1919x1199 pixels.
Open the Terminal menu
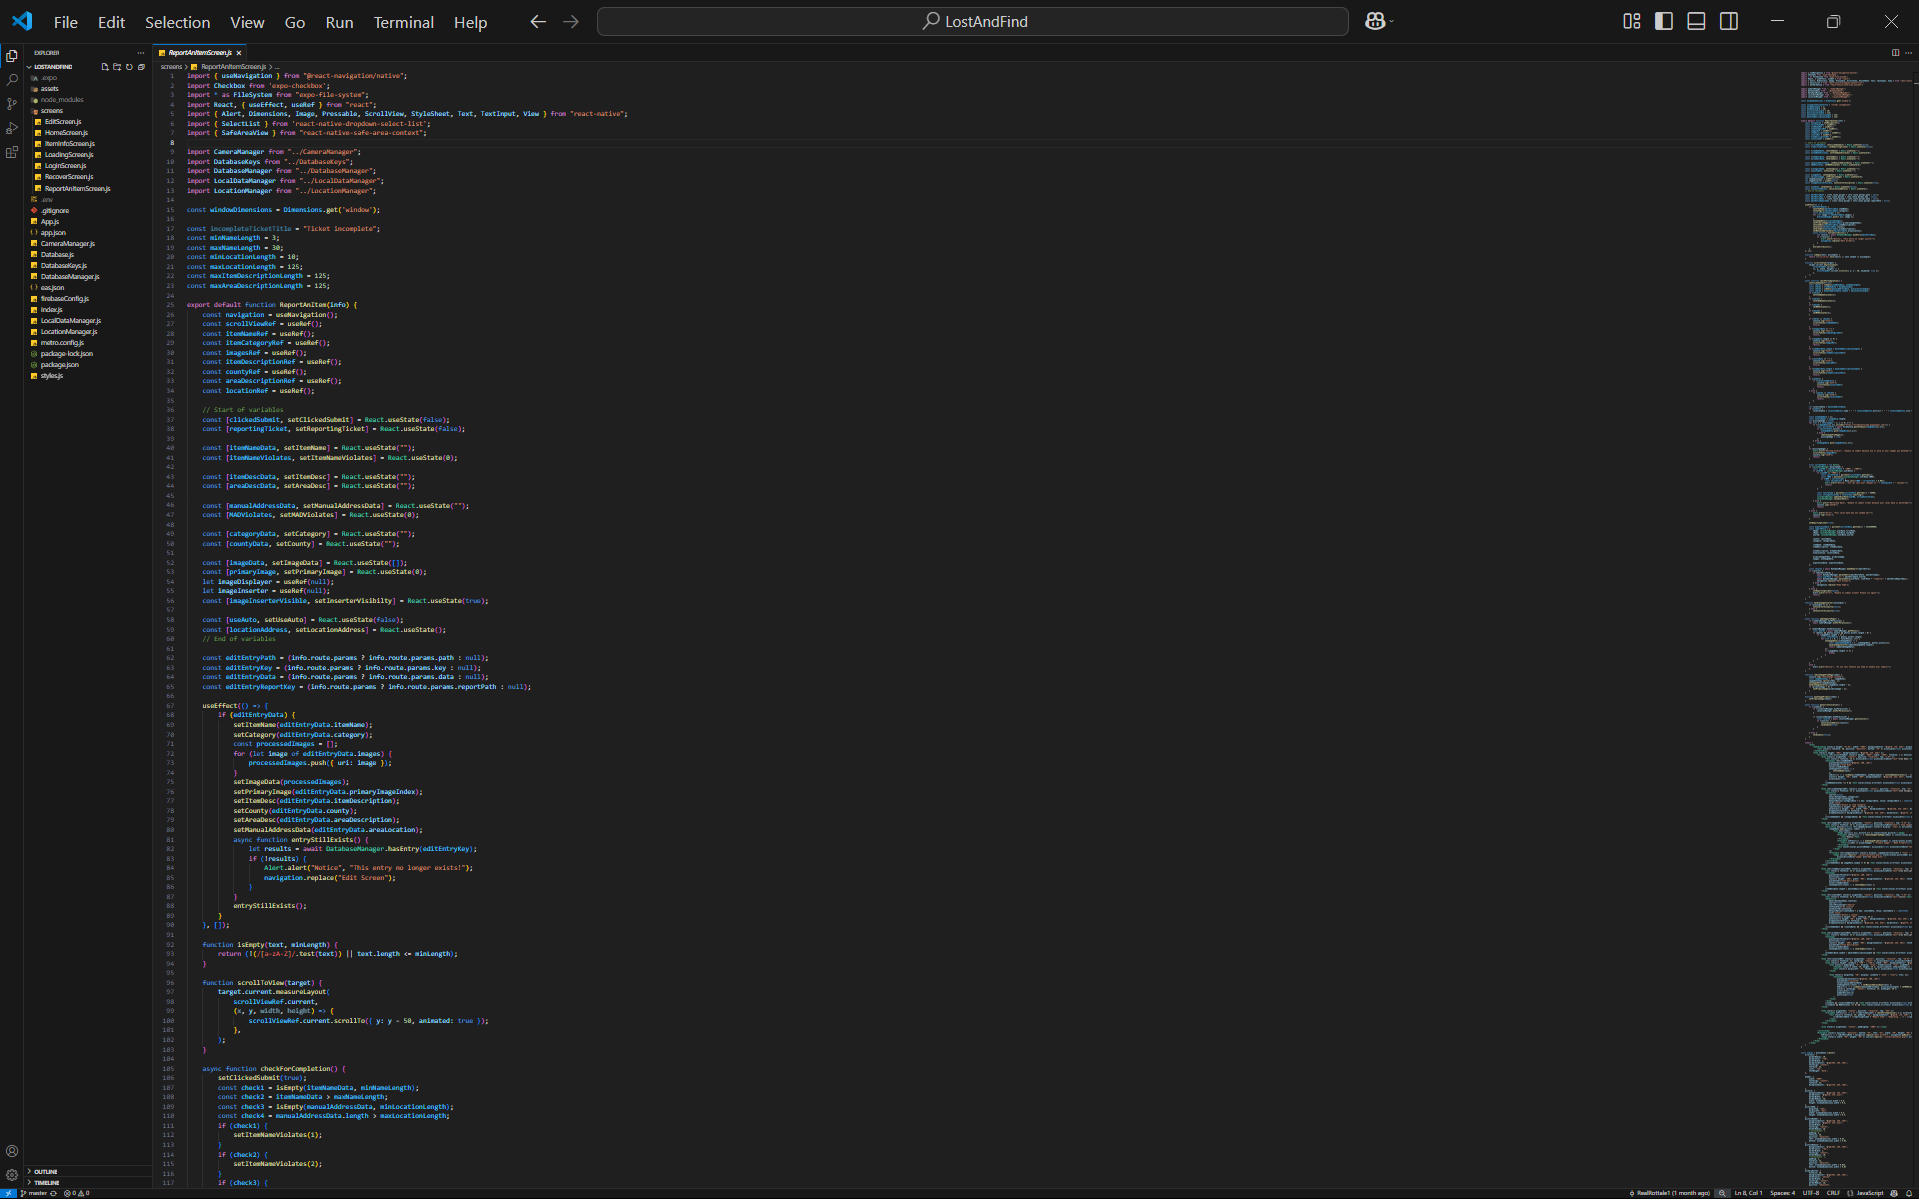pos(404,22)
